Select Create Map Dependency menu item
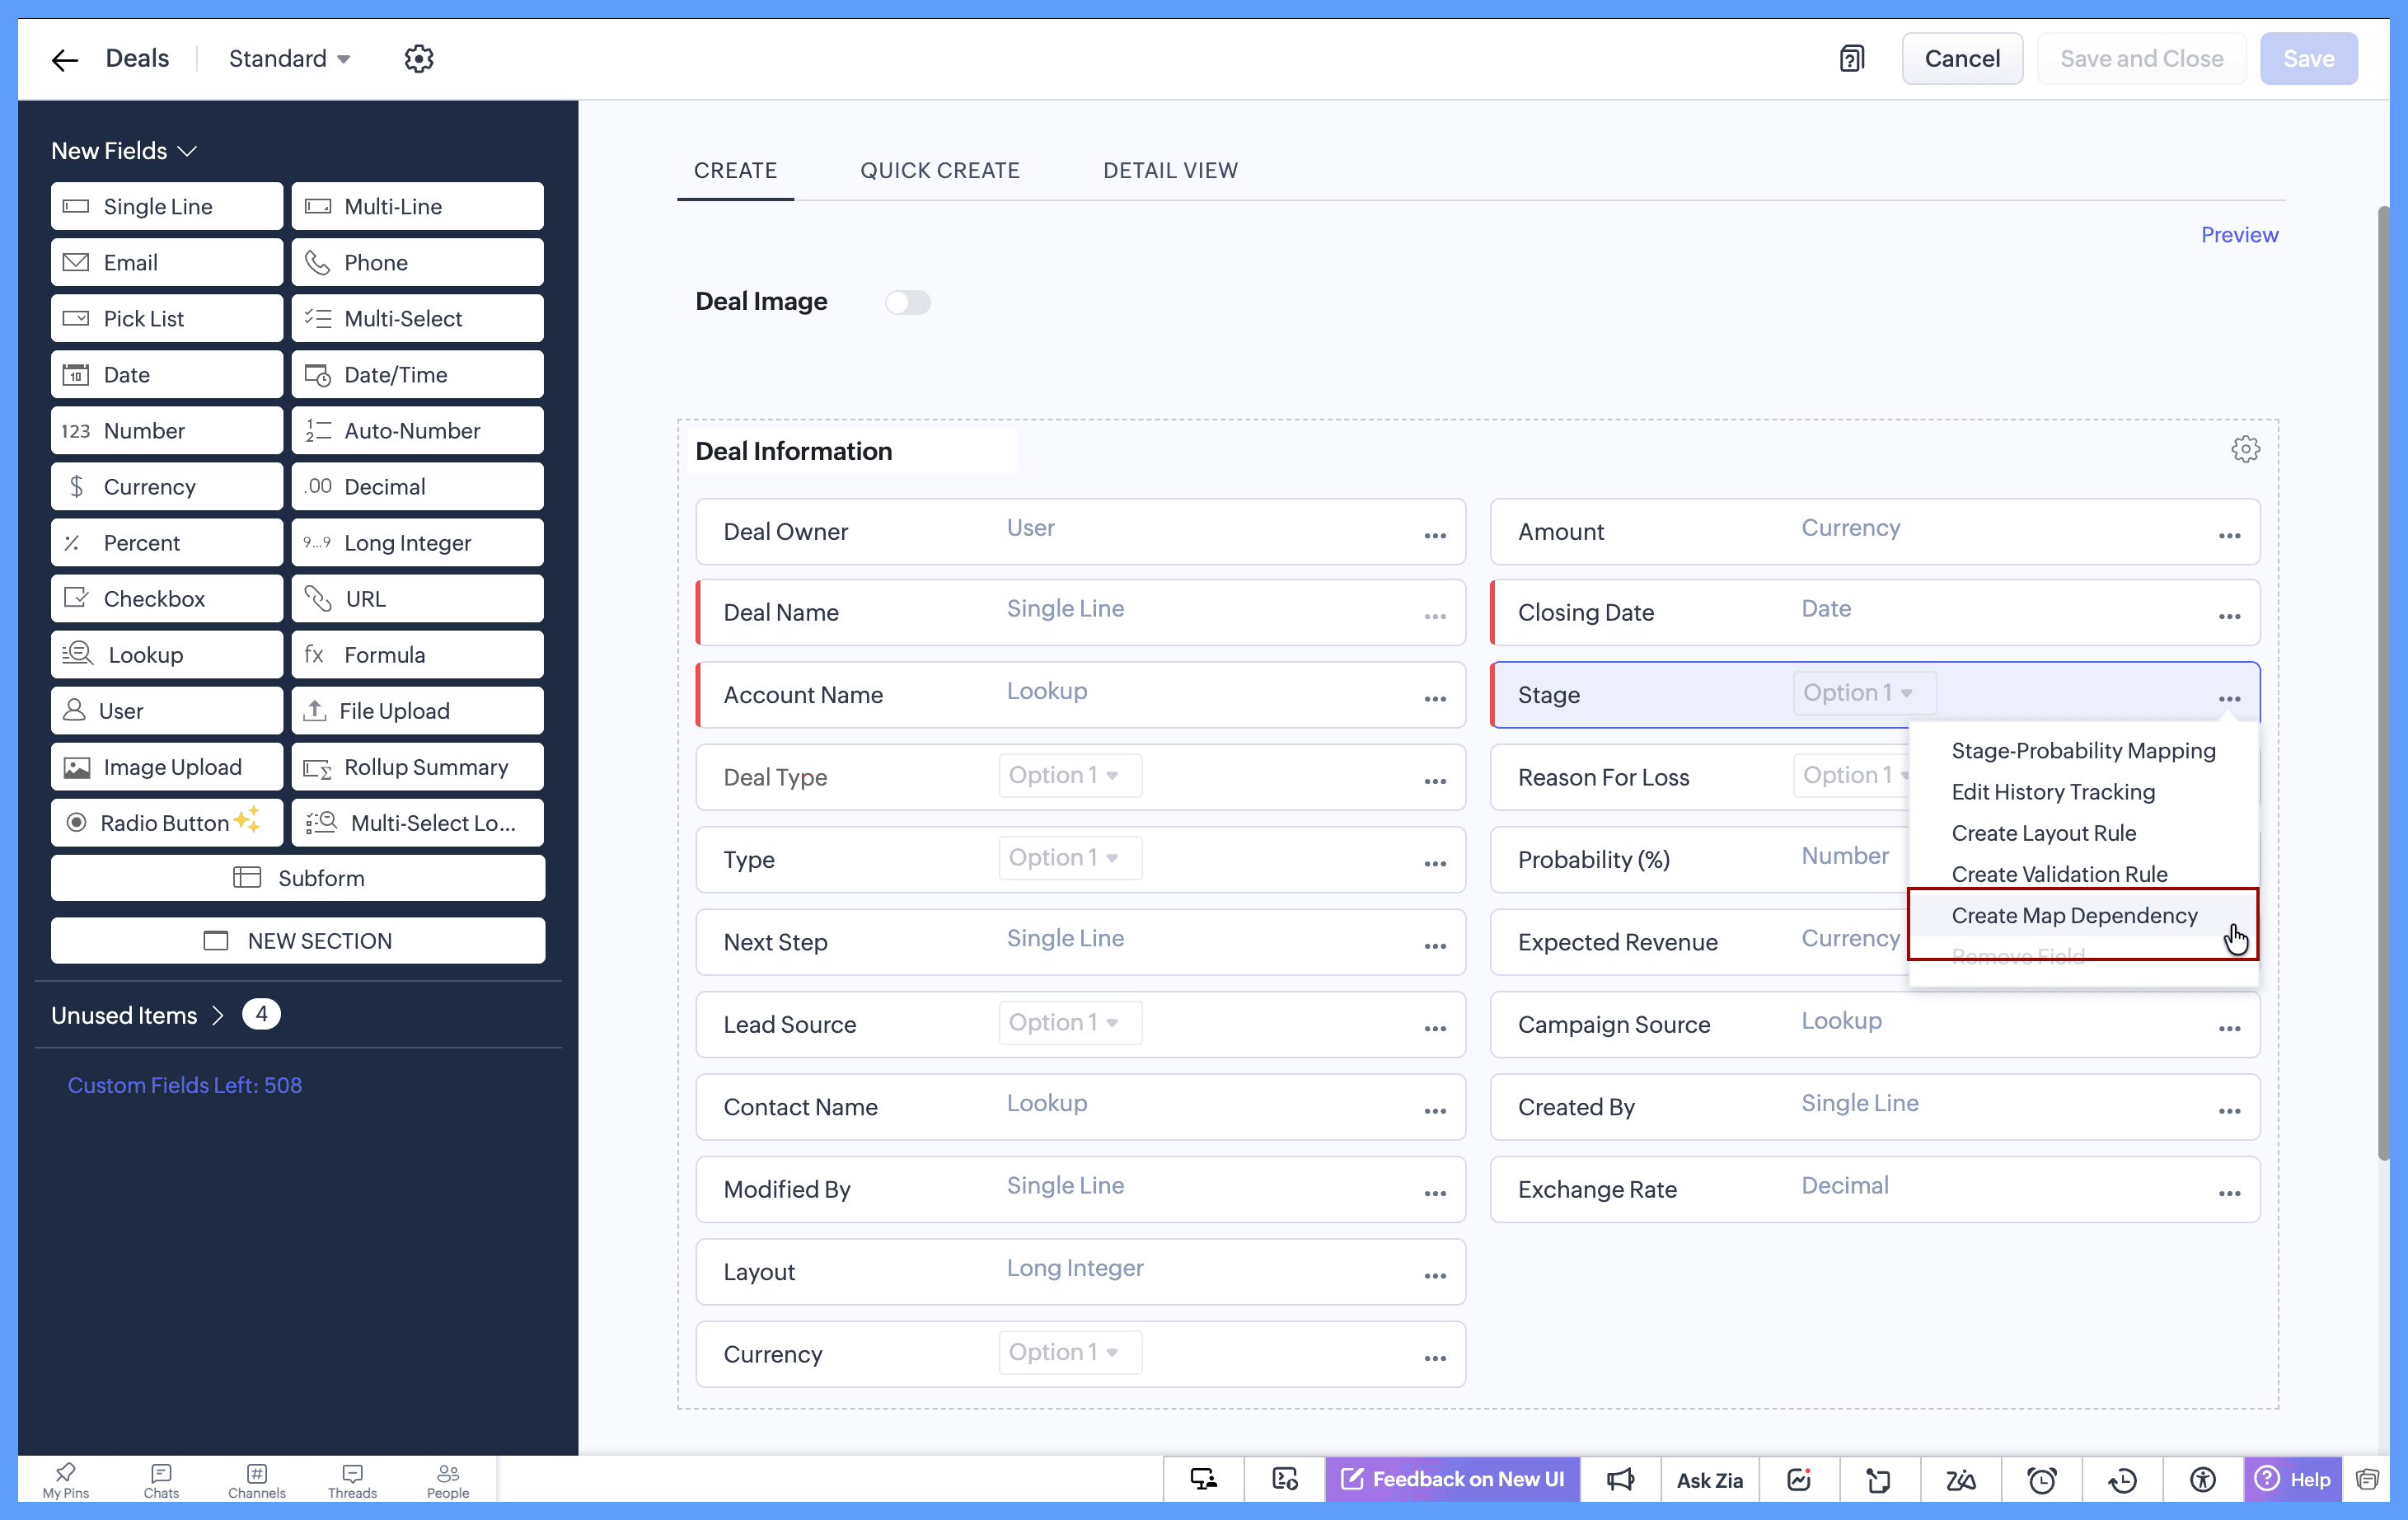The image size is (2408, 1520). [2074, 915]
